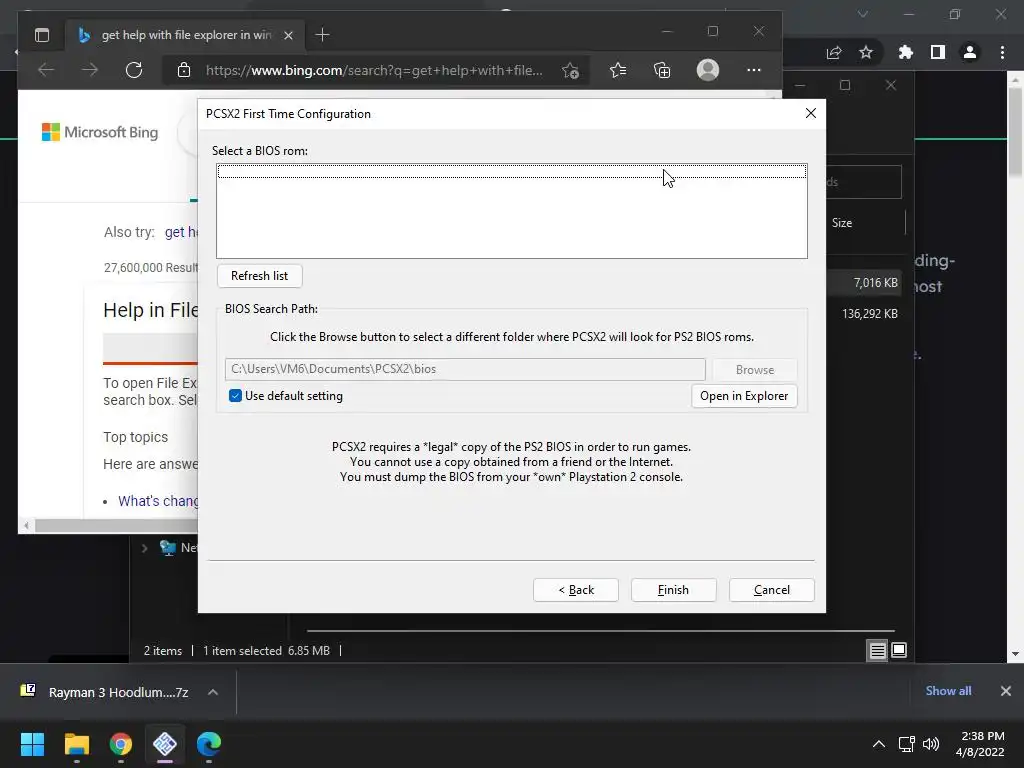Open Edge Collections icon
The height and width of the screenshot is (768, 1024).
662,70
